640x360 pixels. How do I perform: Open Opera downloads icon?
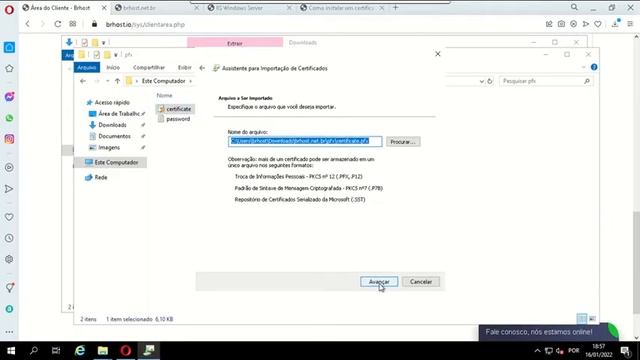point(615,24)
